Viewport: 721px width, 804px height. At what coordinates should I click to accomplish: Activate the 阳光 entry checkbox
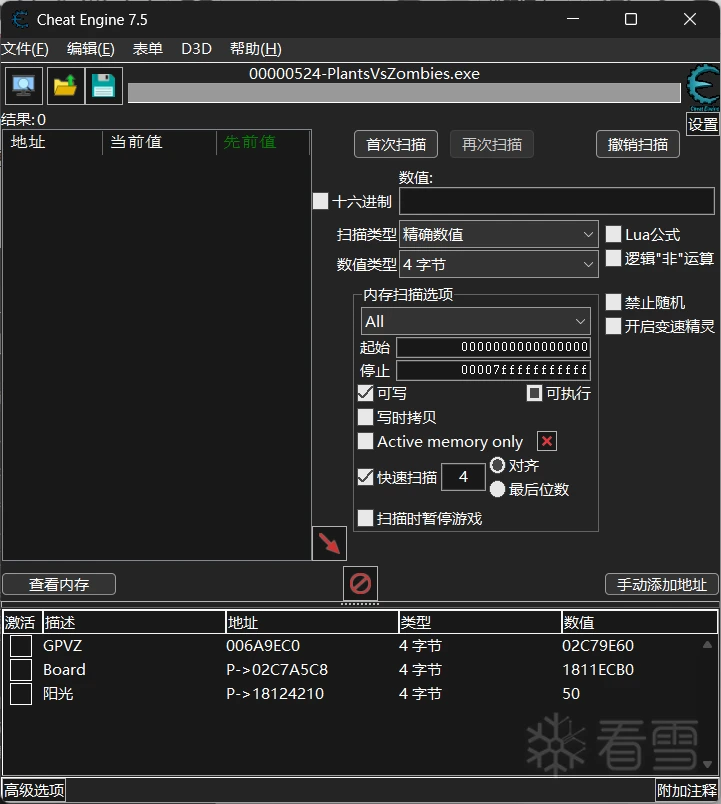pos(21,694)
